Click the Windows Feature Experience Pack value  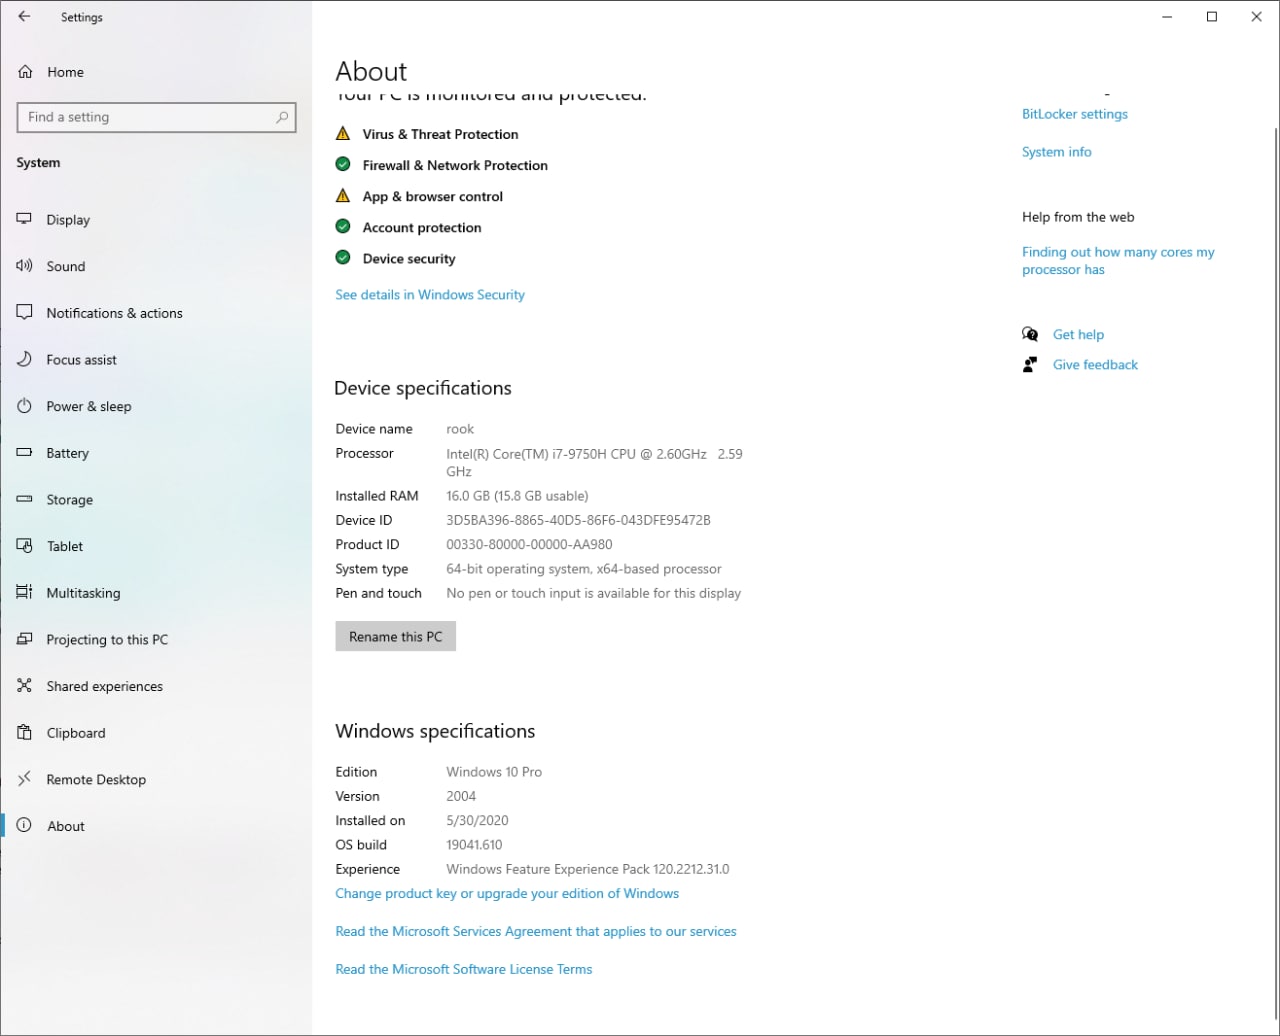588,870
